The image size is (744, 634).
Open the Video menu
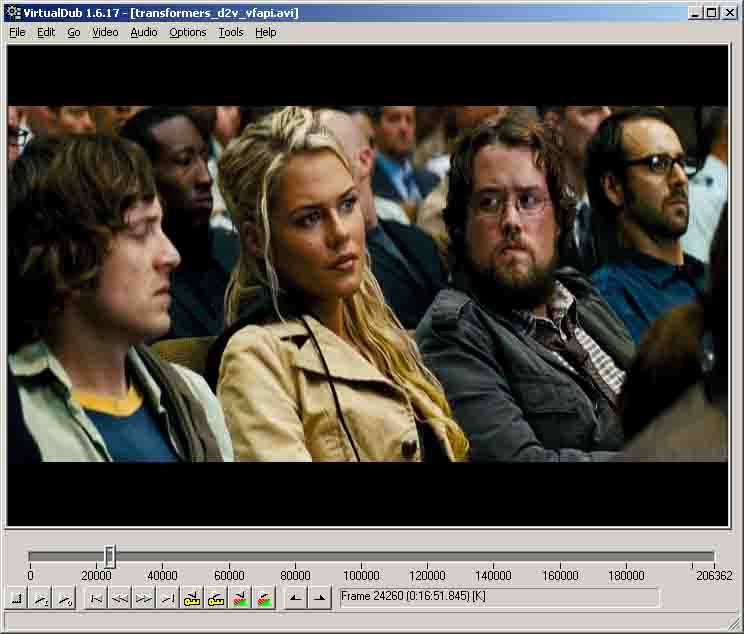coord(105,32)
